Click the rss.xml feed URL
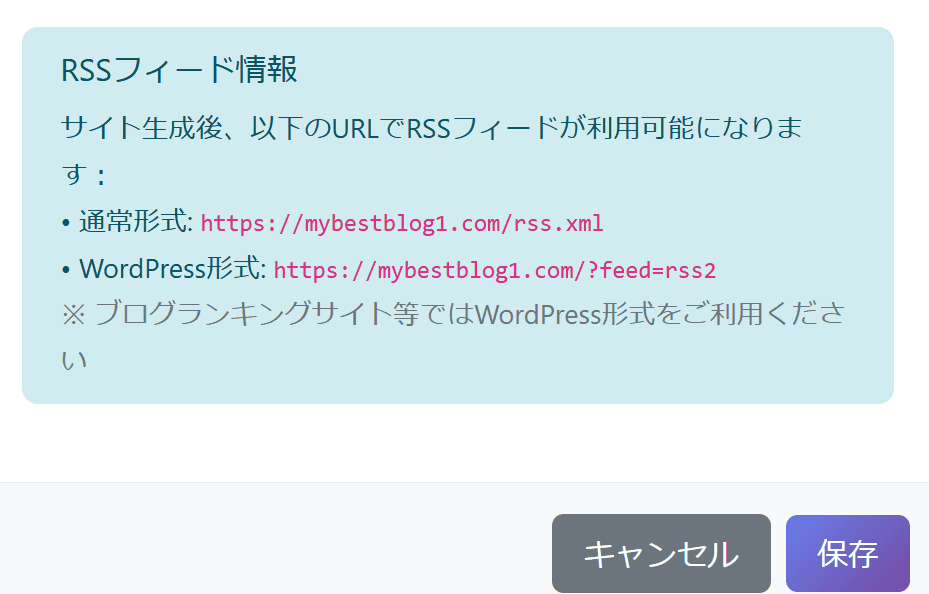This screenshot has width=929, height=594. pyautogui.click(x=402, y=223)
